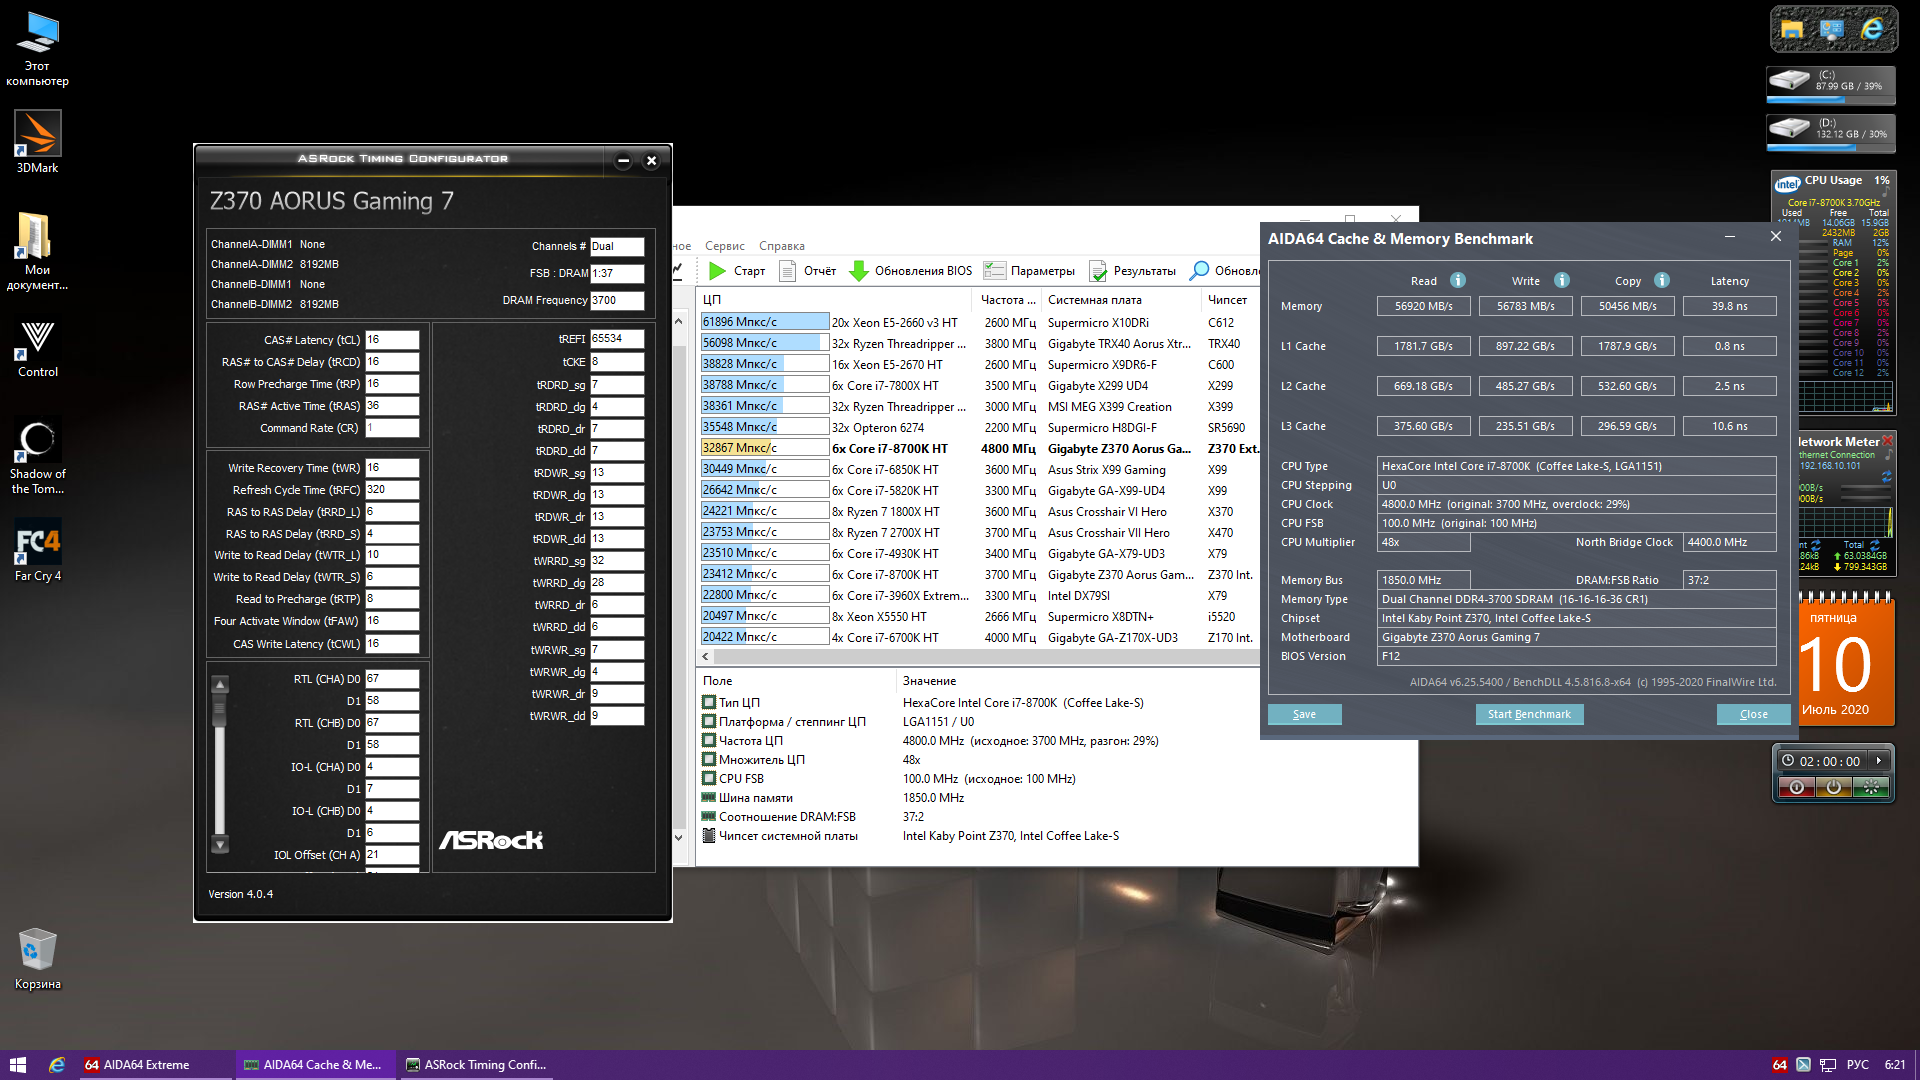The image size is (1920, 1080).
Task: Open the Сервис menu
Action: click(x=724, y=246)
